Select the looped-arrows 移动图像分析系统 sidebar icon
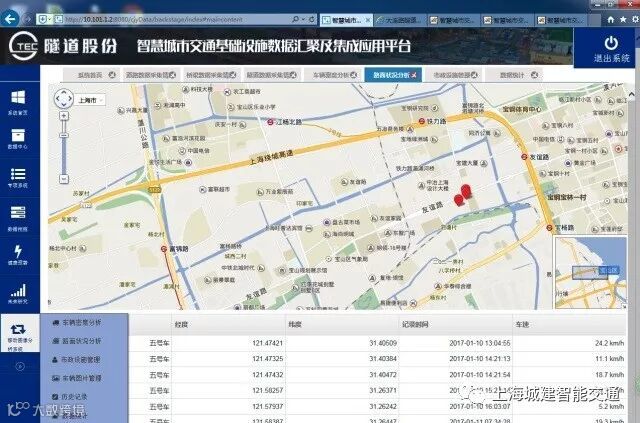The width and height of the screenshot is (640, 423). (x=18, y=329)
